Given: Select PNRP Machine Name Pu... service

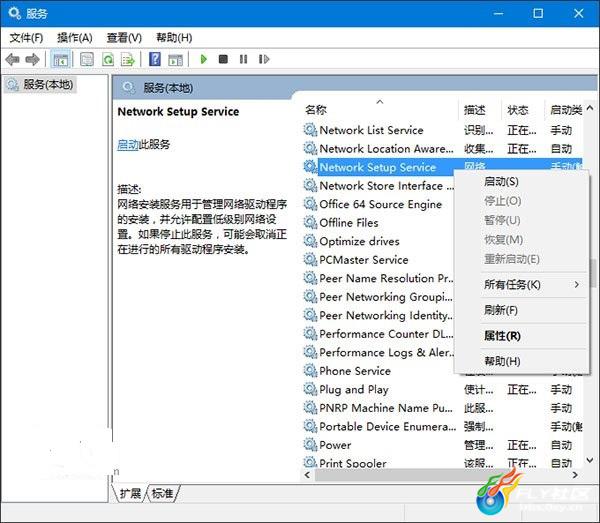Looking at the screenshot, I should click(x=386, y=407).
